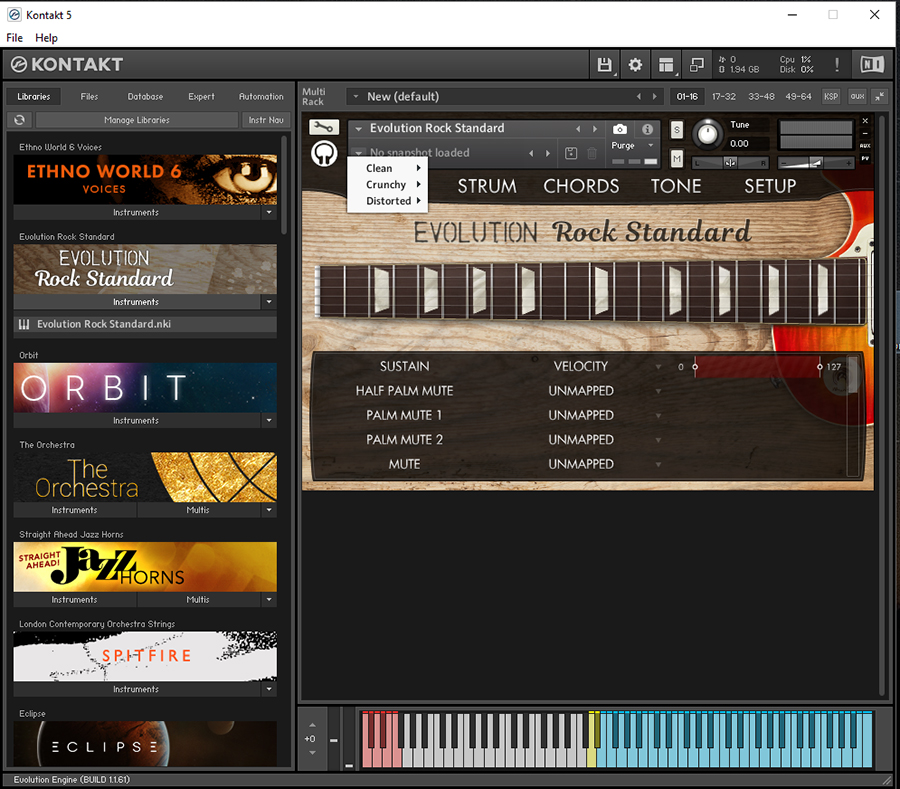
Task: Open instrument edit mode with wrench icon
Action: [324, 127]
